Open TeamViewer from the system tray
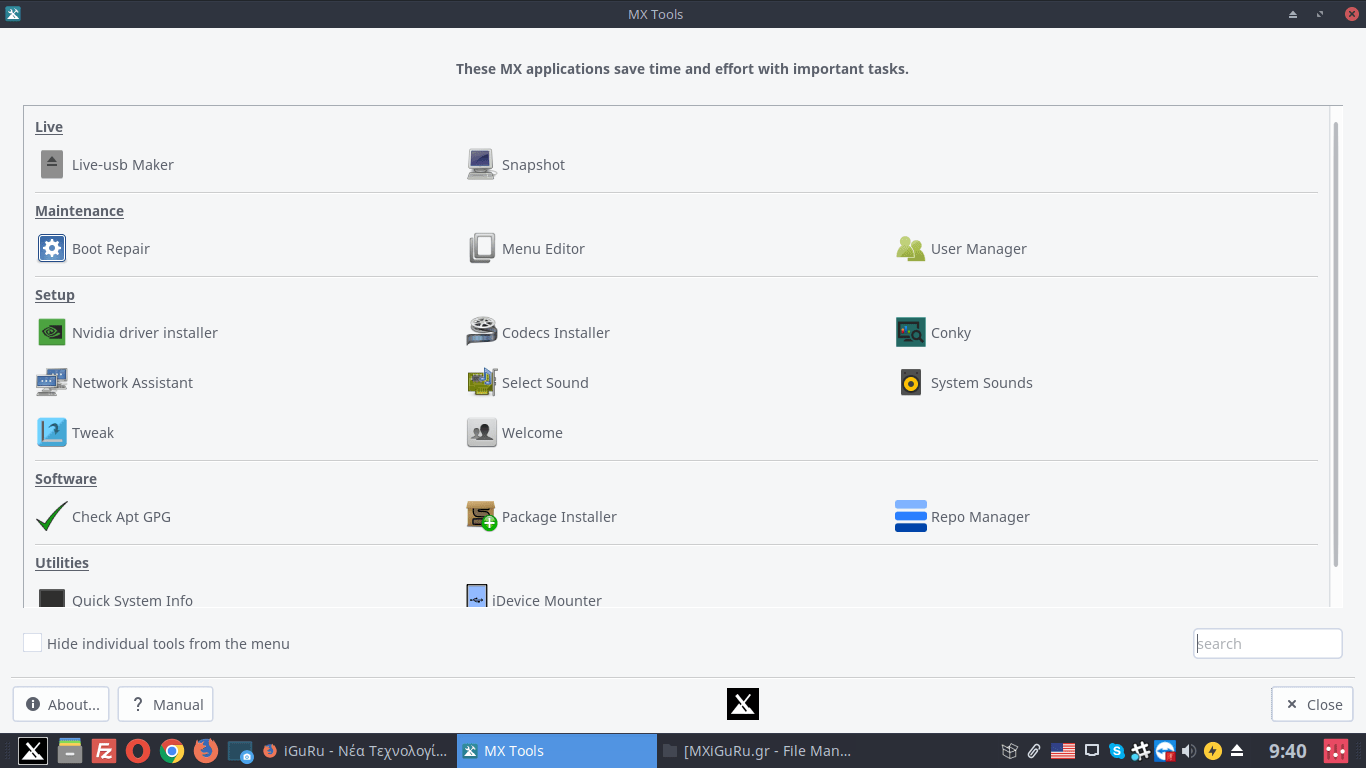The height and width of the screenshot is (768, 1366). [1165, 751]
